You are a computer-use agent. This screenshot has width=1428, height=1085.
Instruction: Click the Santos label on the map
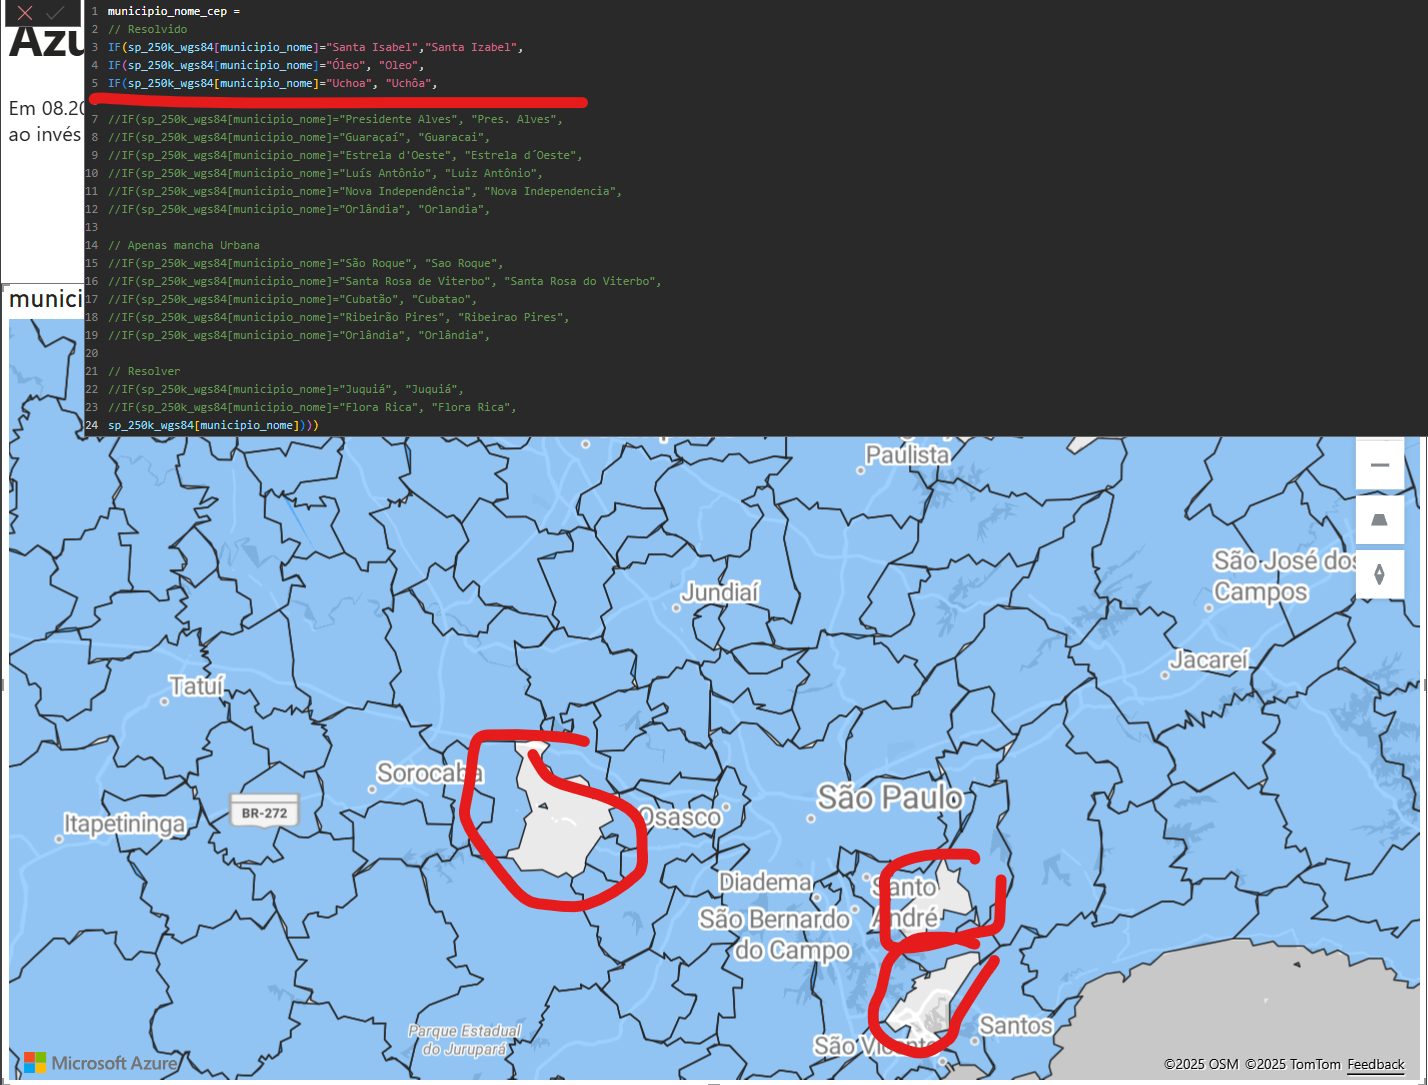1015,1025
